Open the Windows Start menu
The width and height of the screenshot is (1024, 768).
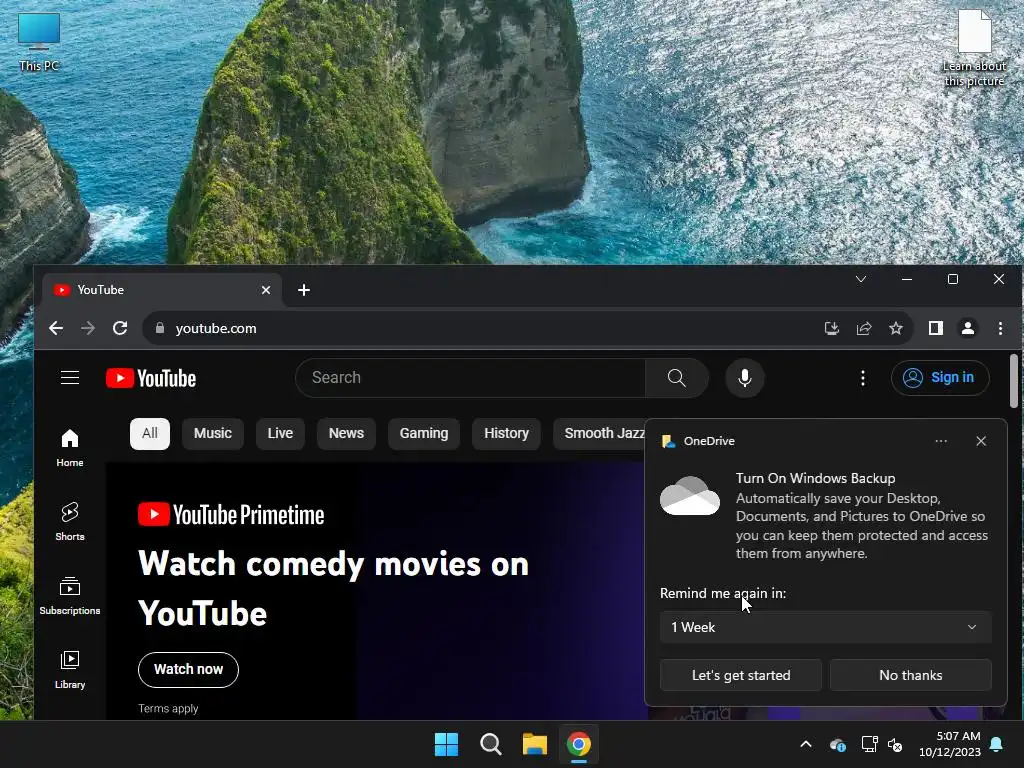click(x=447, y=744)
